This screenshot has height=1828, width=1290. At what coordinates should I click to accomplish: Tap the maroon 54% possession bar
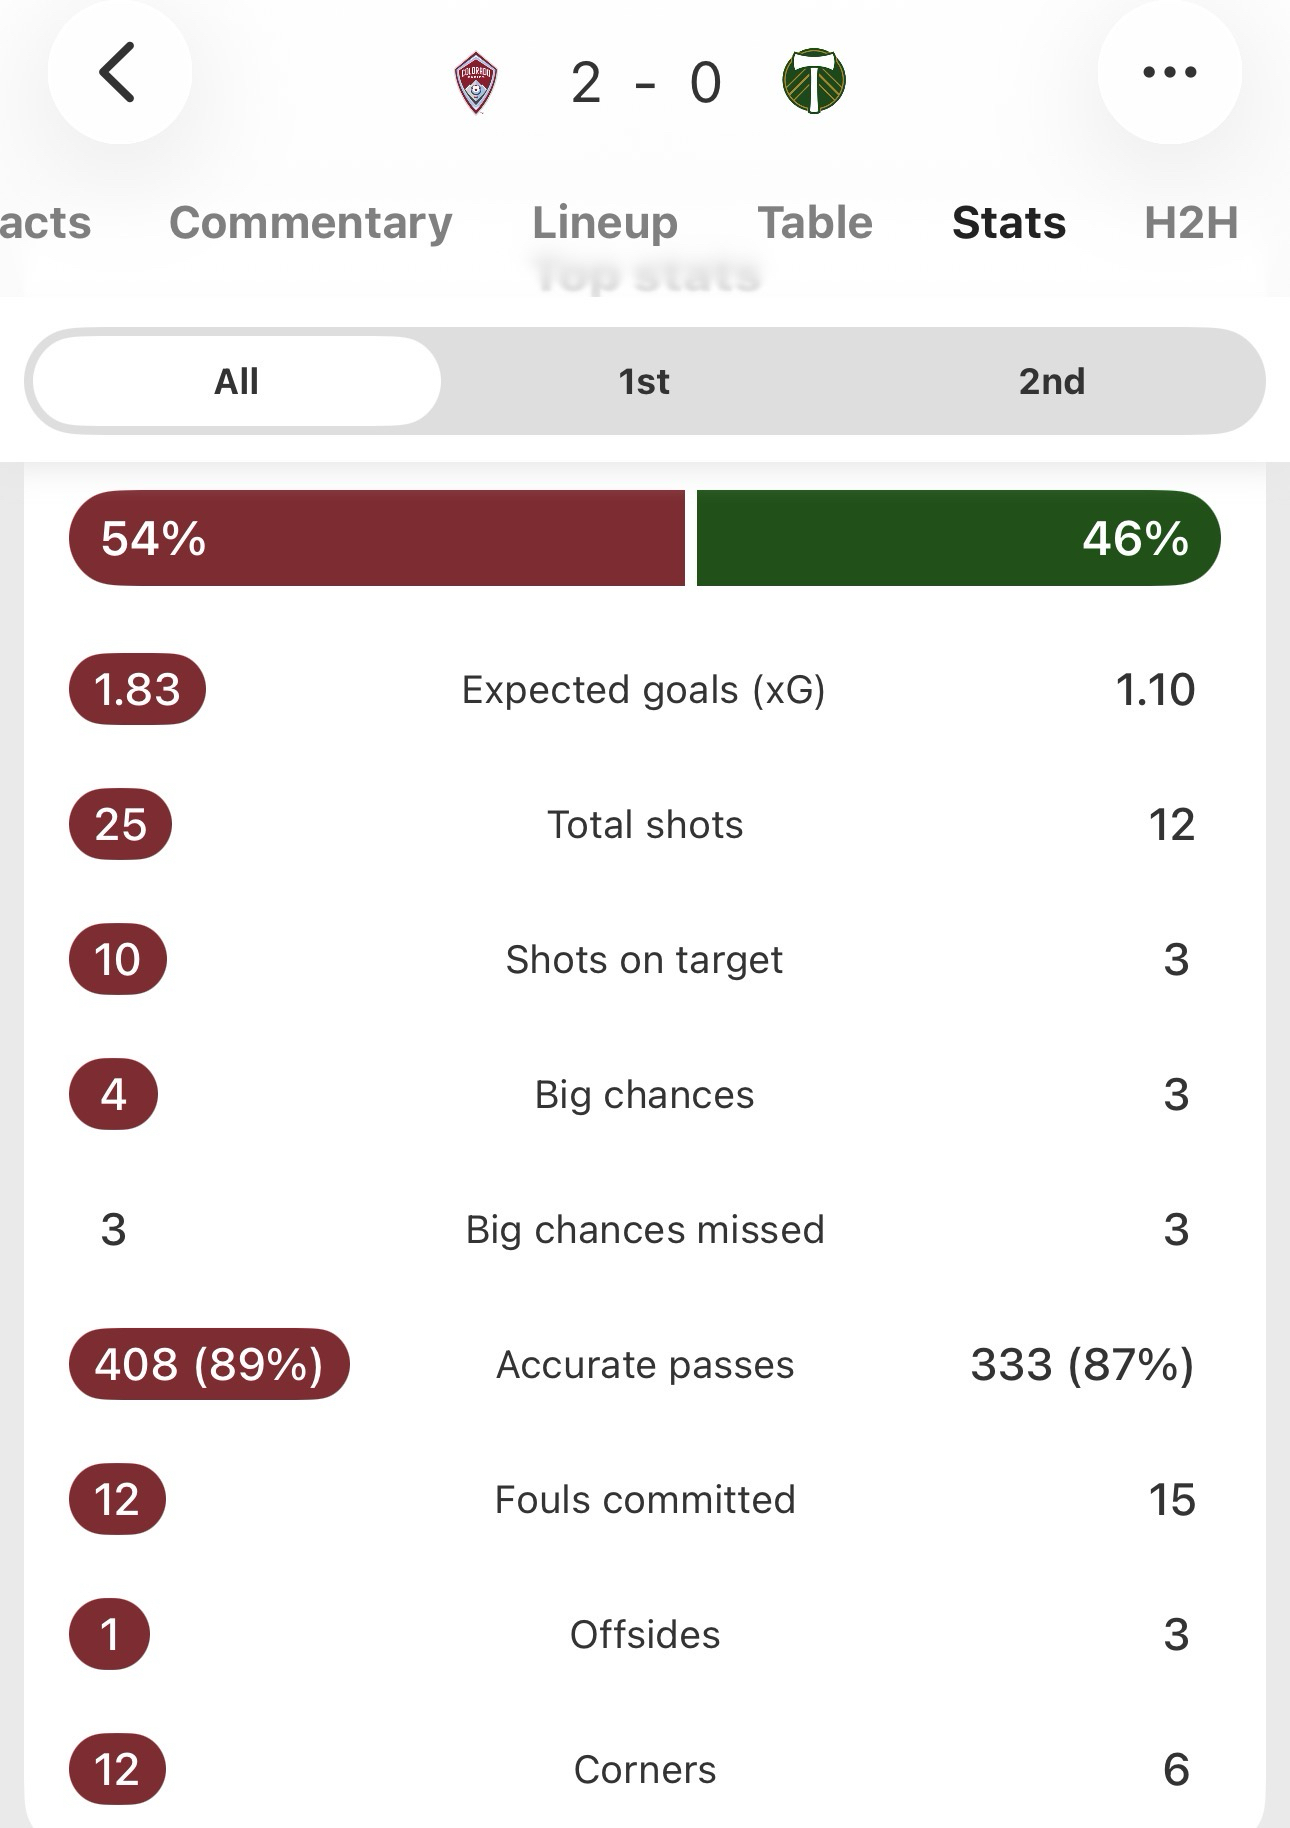(x=377, y=538)
